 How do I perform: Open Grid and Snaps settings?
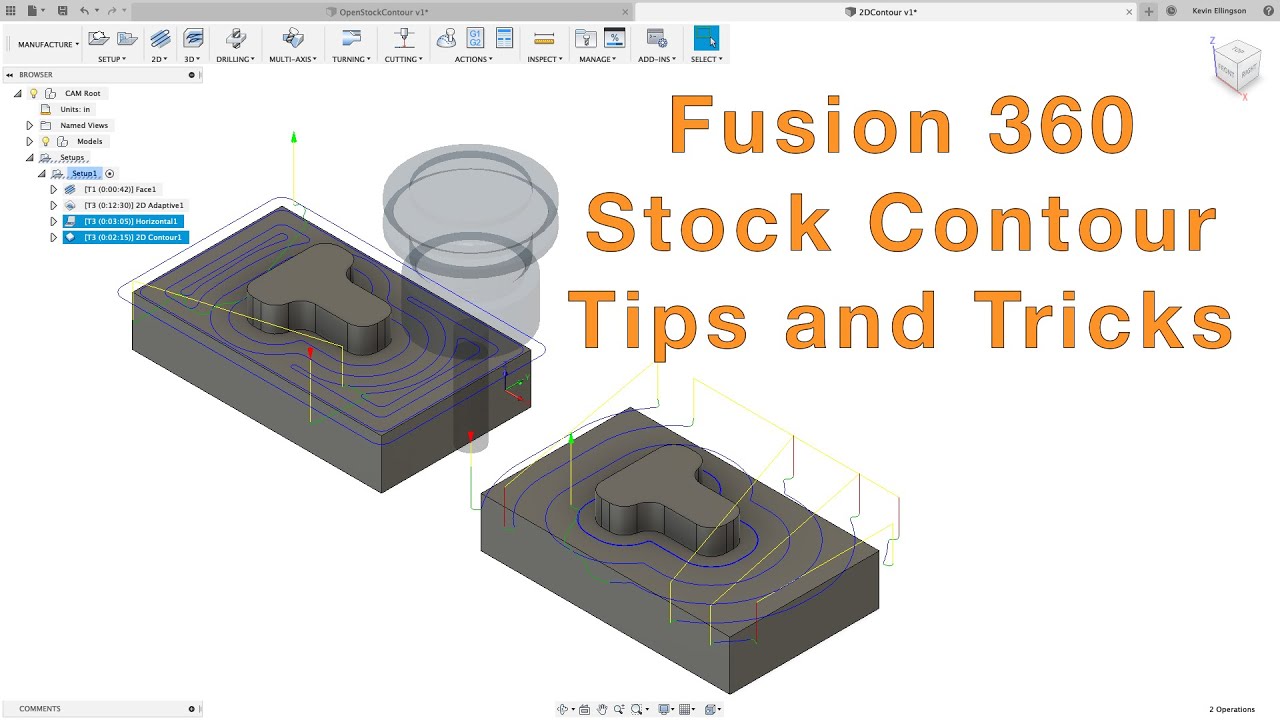pos(686,709)
